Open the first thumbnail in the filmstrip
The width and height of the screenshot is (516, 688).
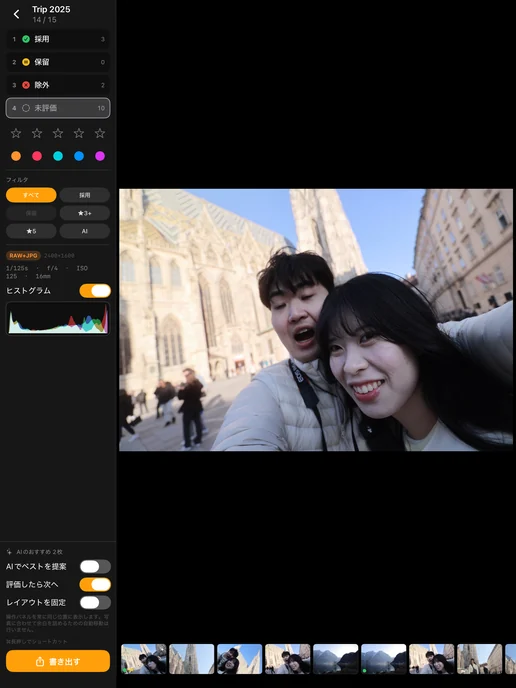click(143, 659)
